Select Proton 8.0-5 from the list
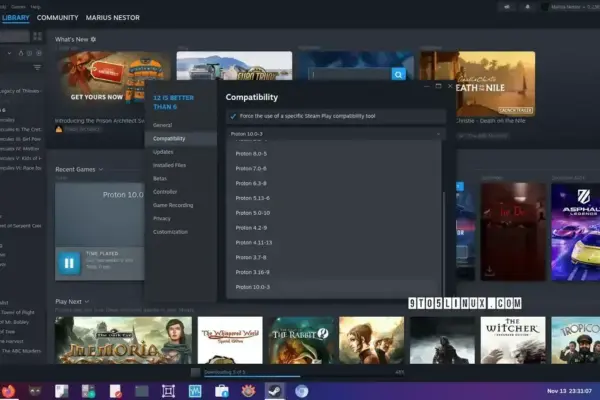Image resolution: width=600 pixels, height=400 pixels. tap(334, 153)
